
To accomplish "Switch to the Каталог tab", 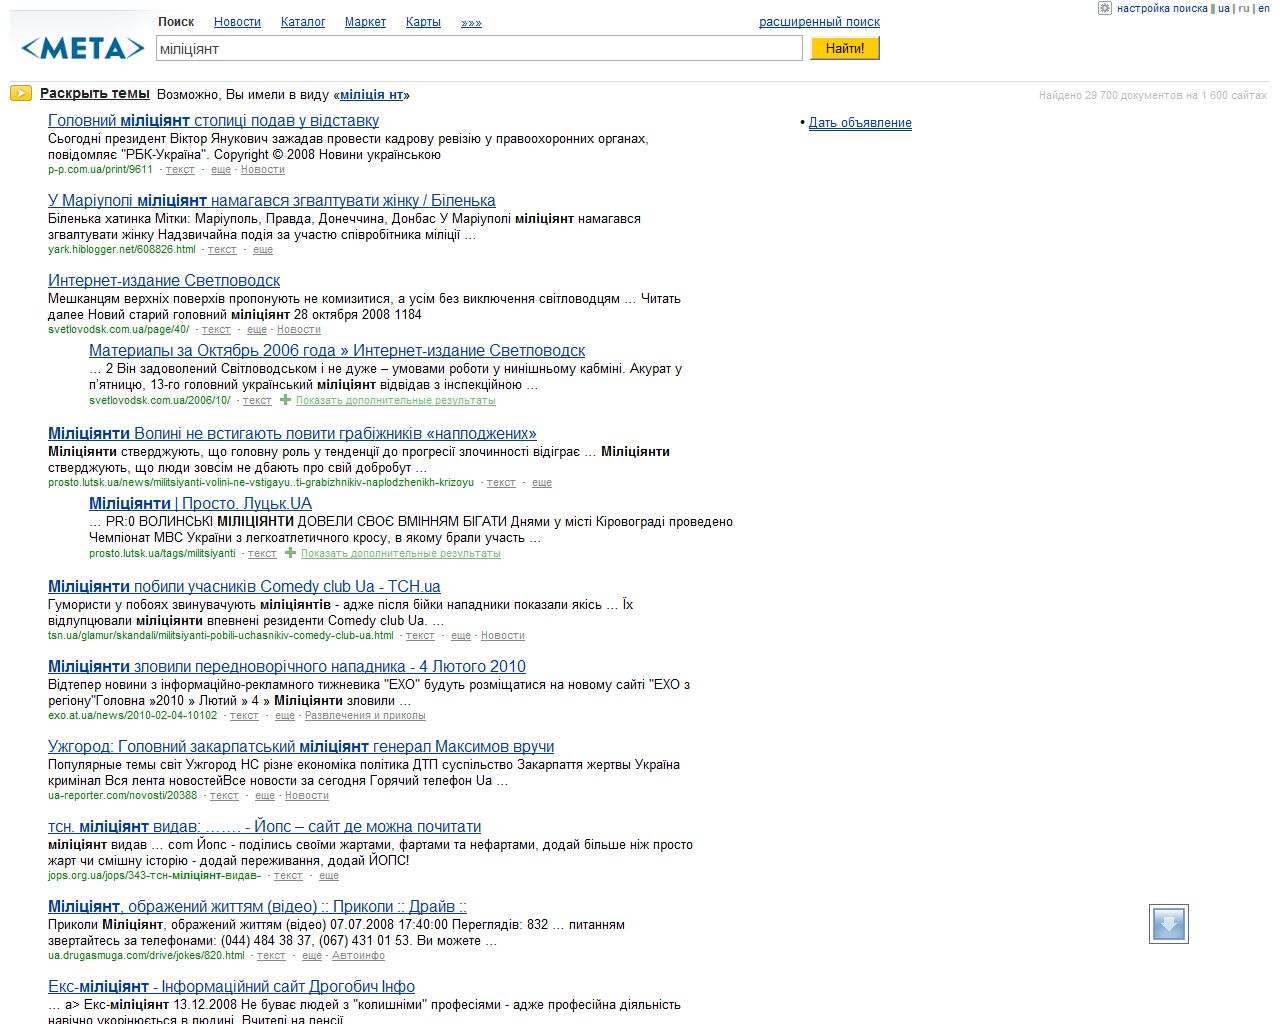I will click(303, 22).
